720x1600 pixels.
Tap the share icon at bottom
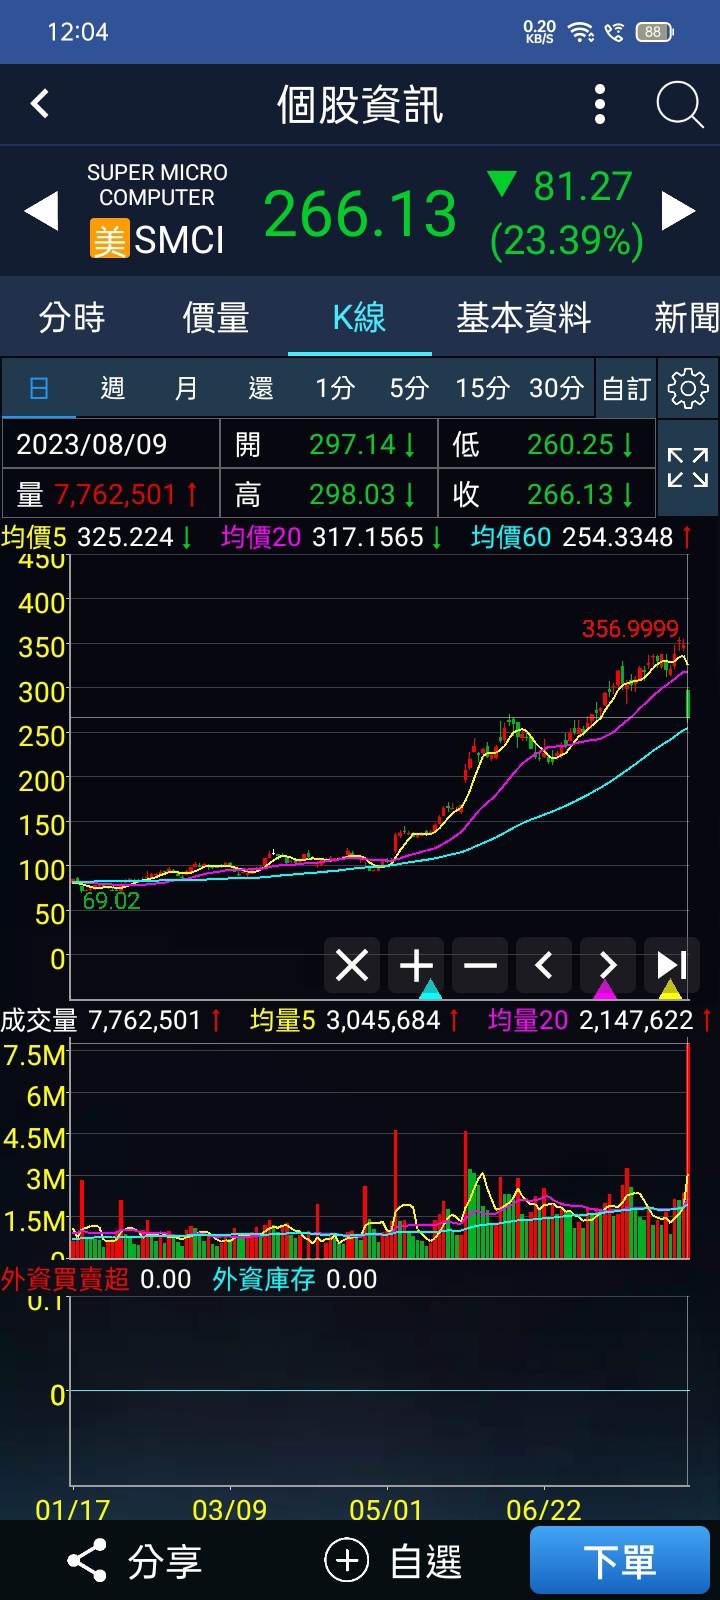[87, 1561]
